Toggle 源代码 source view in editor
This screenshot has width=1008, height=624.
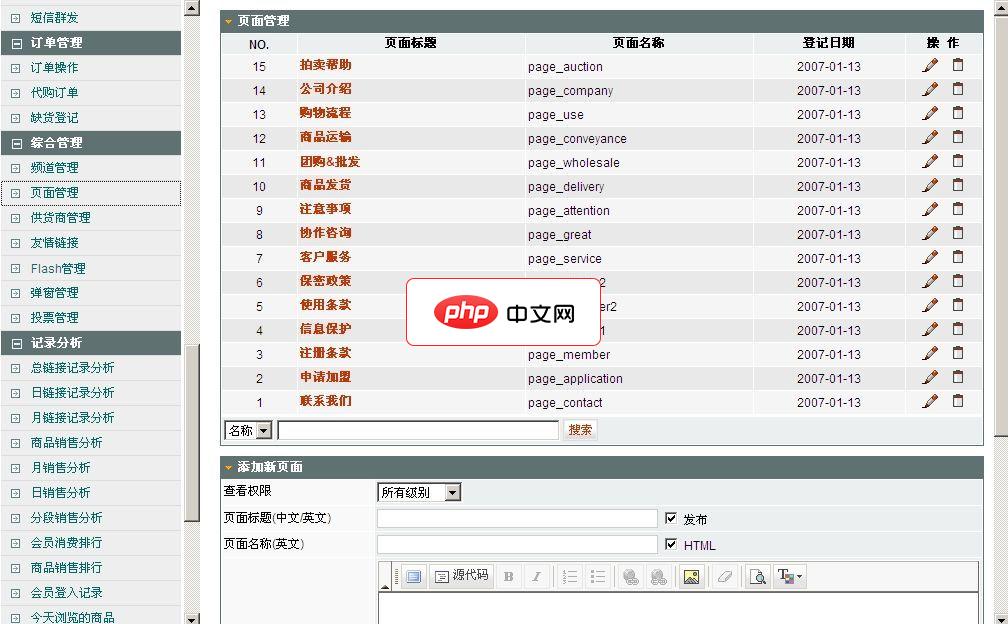click(x=462, y=576)
